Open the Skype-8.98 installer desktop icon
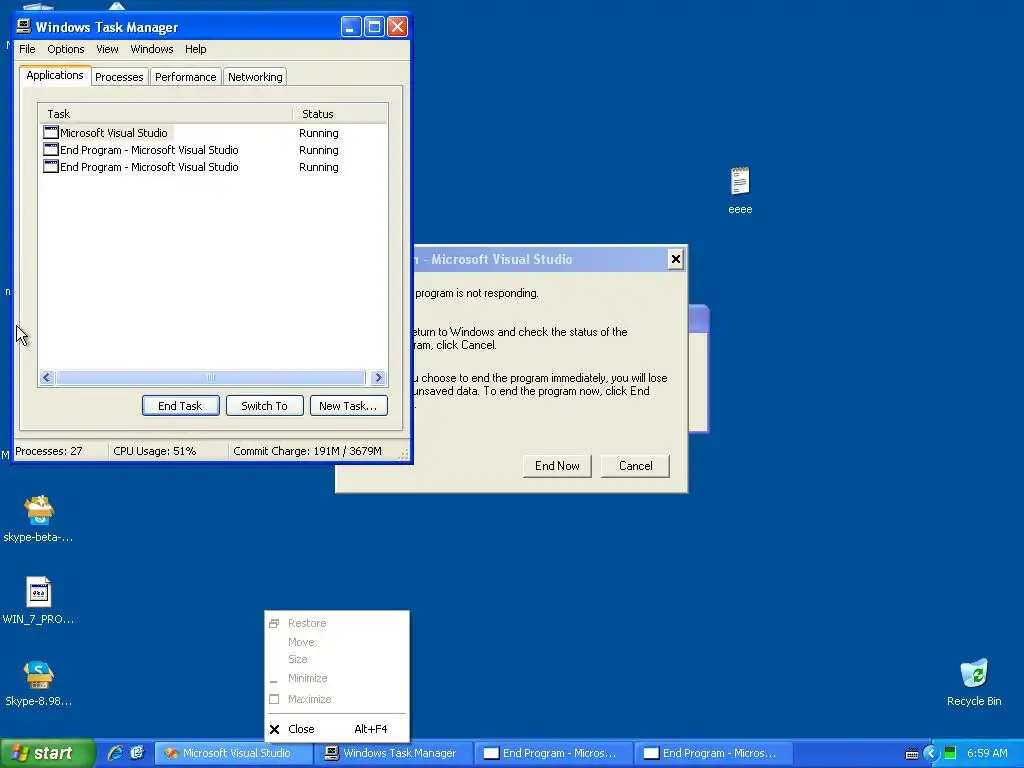 pos(38,682)
